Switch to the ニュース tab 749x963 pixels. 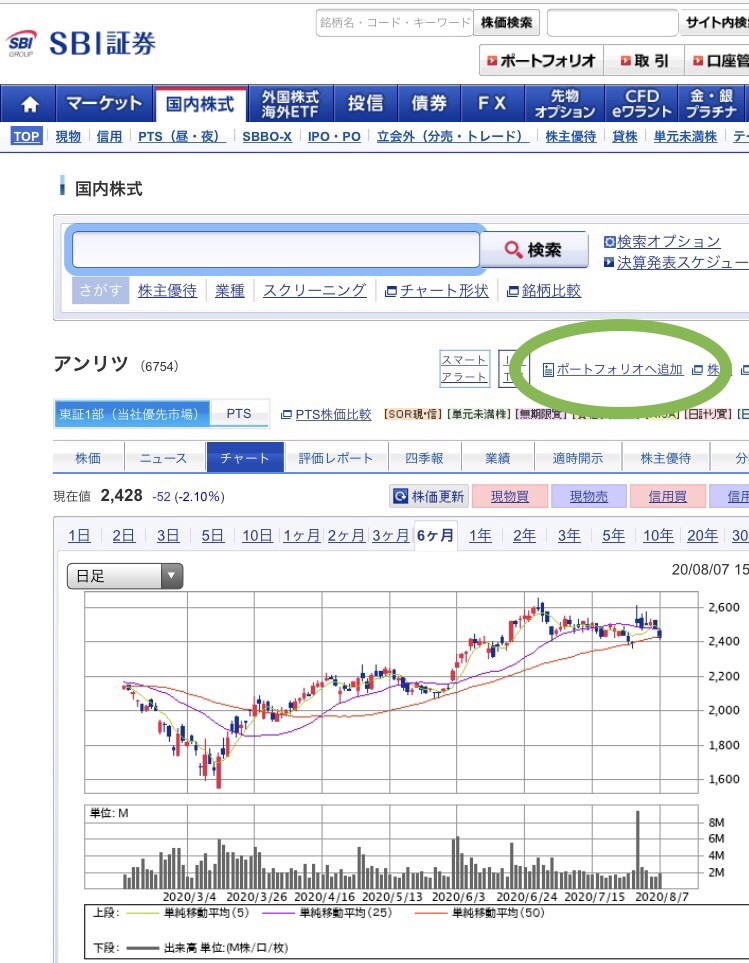click(x=163, y=458)
